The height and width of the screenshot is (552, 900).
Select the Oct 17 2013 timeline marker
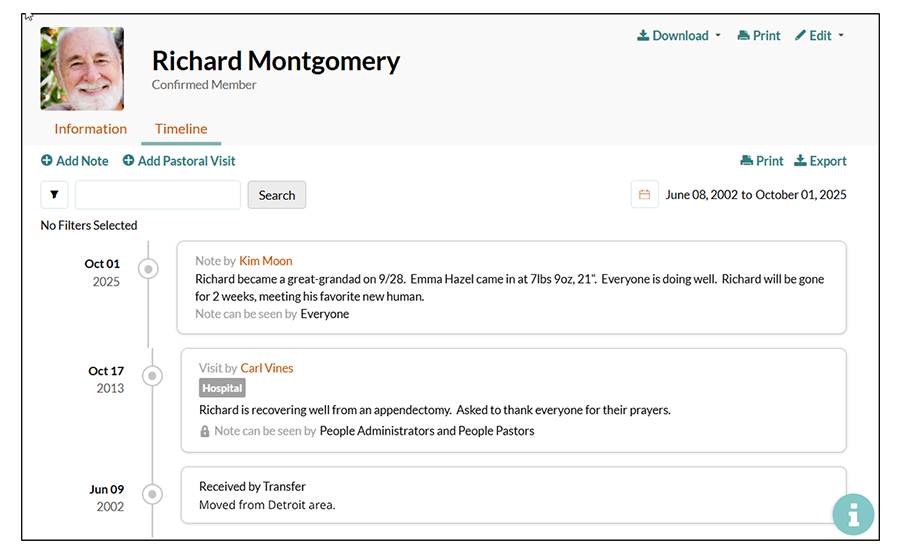pyautogui.click(x=152, y=376)
